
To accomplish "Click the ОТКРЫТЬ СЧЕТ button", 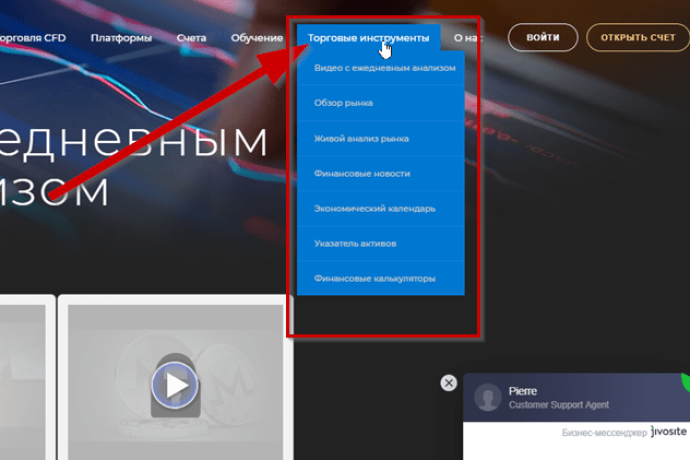I will pyautogui.click(x=638, y=37).
